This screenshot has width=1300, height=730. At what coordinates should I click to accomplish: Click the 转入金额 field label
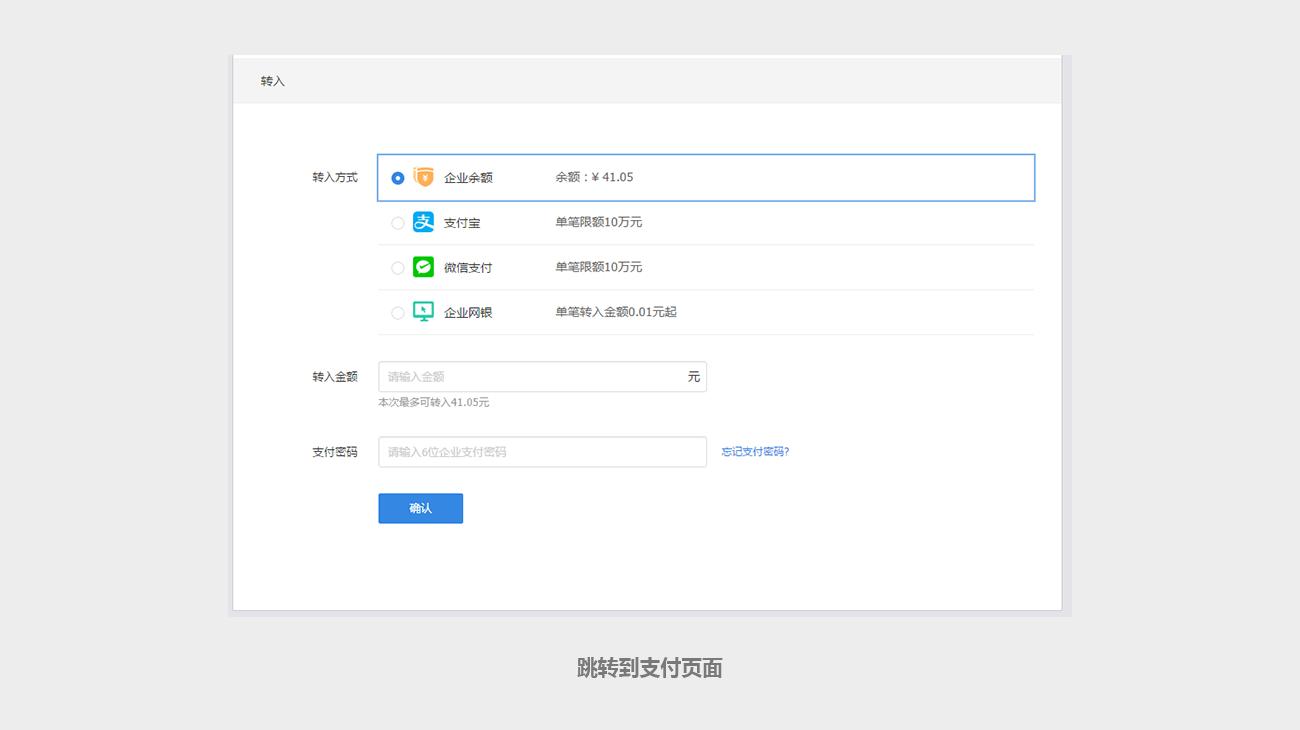(335, 377)
